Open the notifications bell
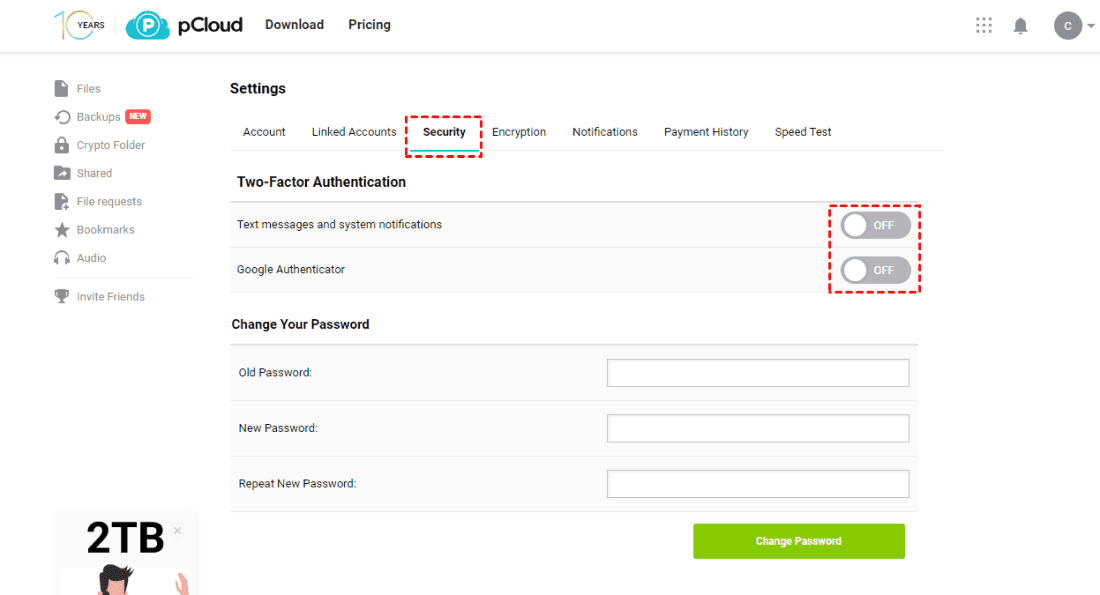The image size is (1100, 595). (1020, 26)
